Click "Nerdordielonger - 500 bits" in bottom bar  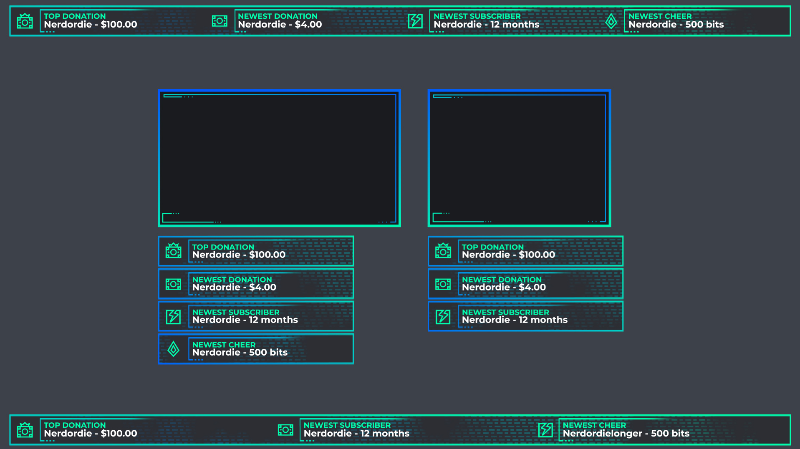[x=626, y=434]
